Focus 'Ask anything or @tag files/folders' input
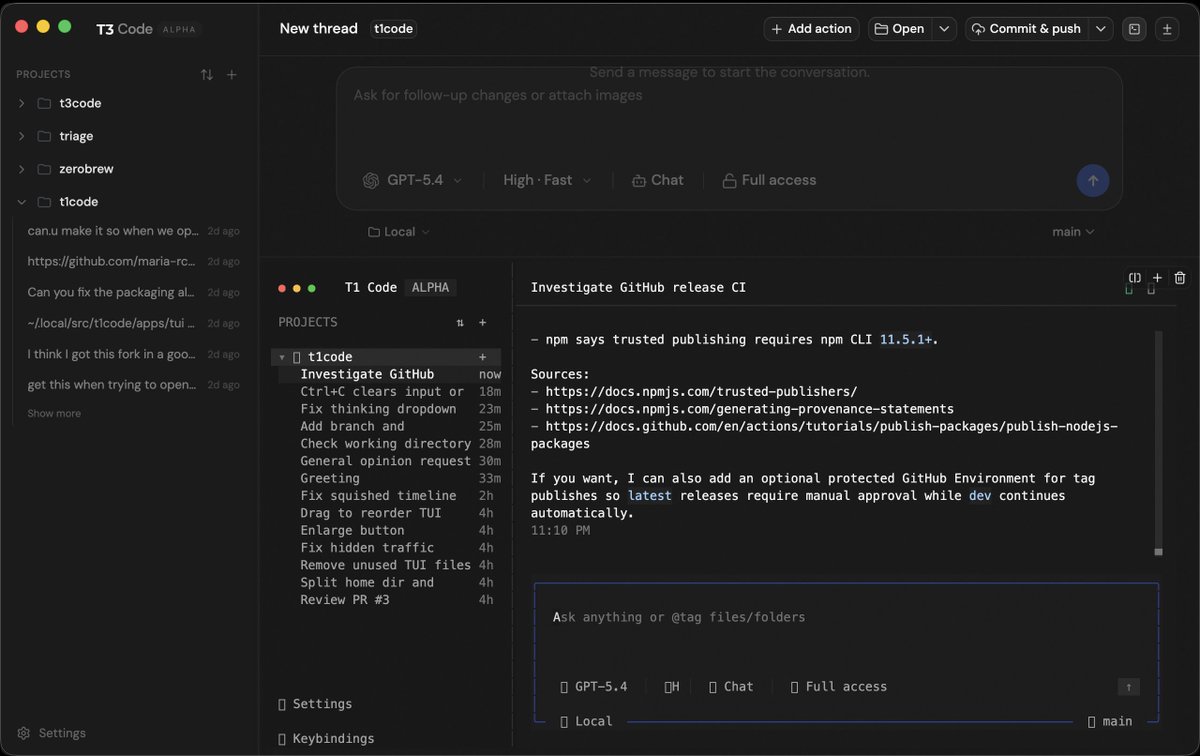 pyautogui.click(x=845, y=618)
